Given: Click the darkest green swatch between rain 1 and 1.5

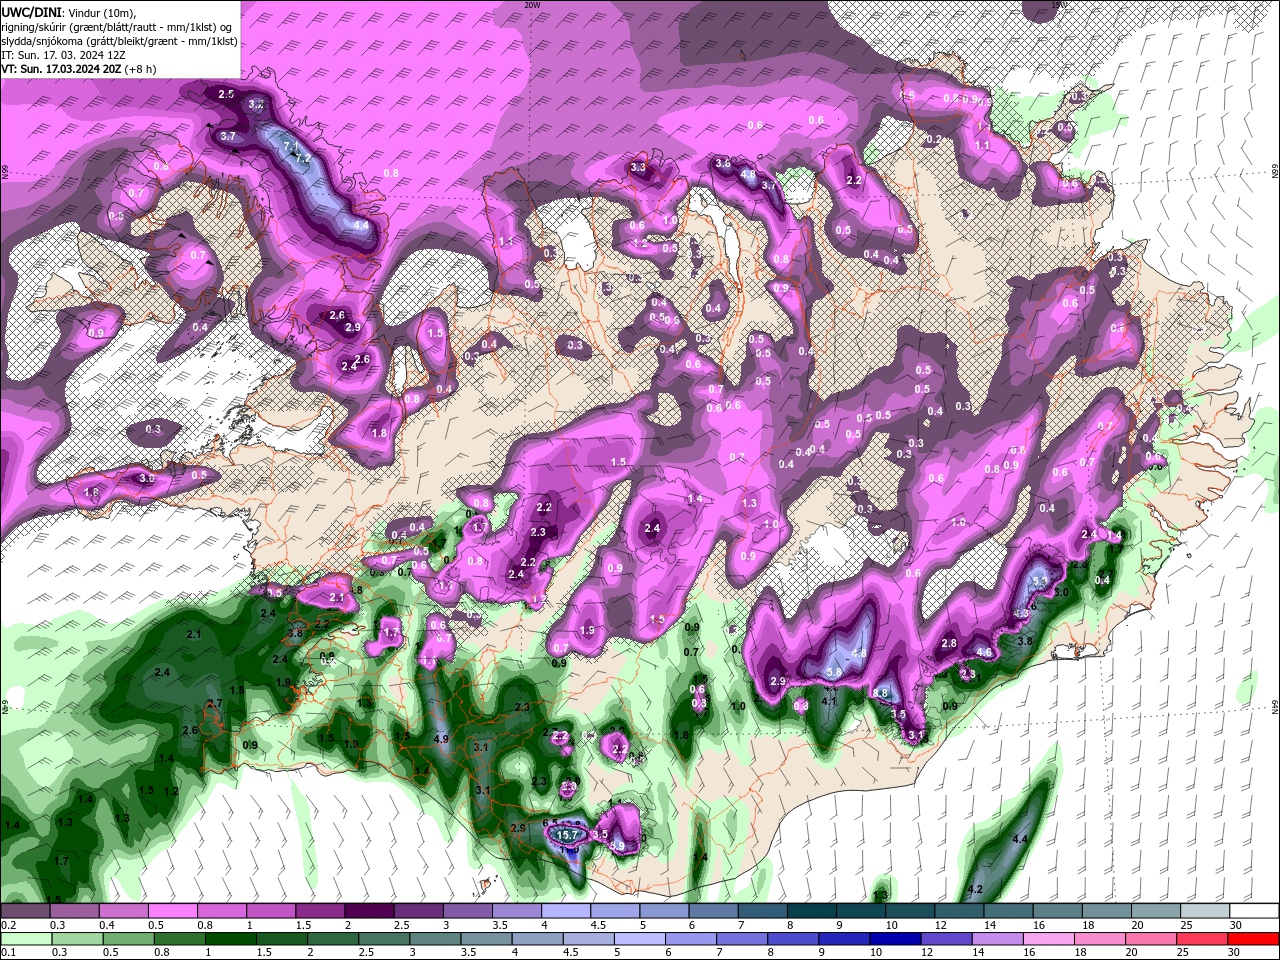Looking at the screenshot, I should (x=231, y=939).
